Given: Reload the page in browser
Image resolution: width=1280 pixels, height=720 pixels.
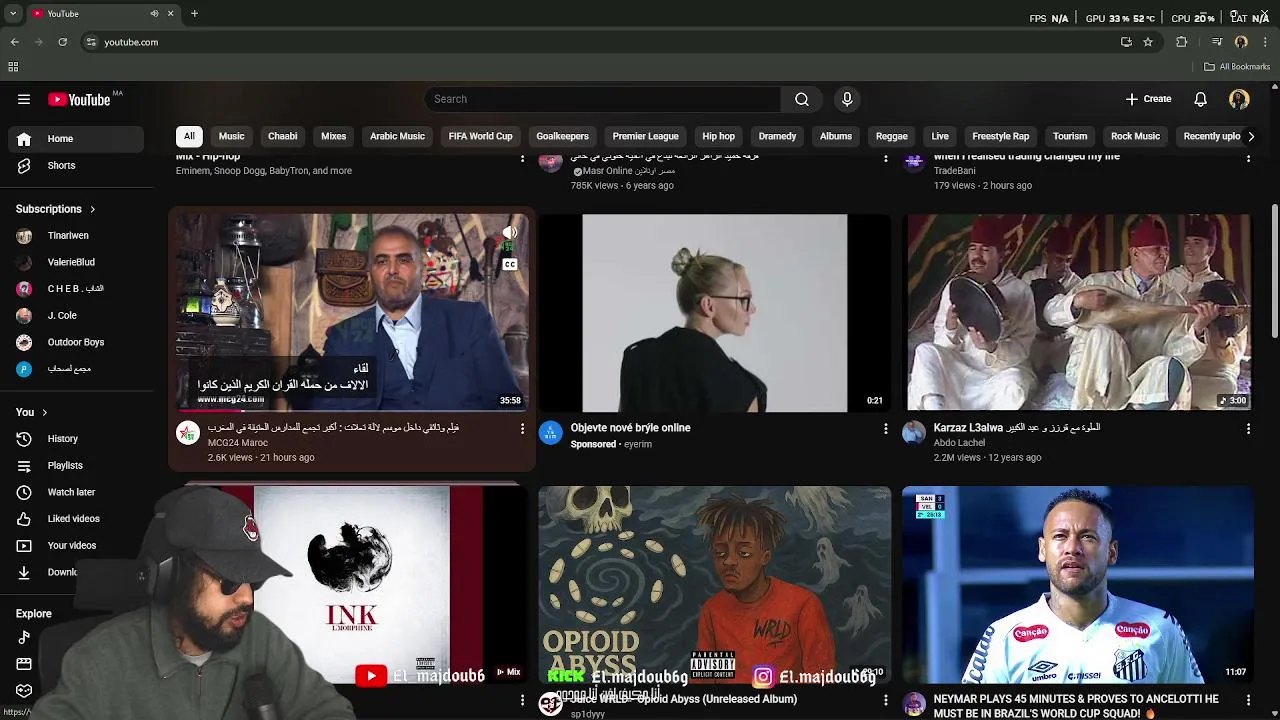Looking at the screenshot, I should 62,42.
